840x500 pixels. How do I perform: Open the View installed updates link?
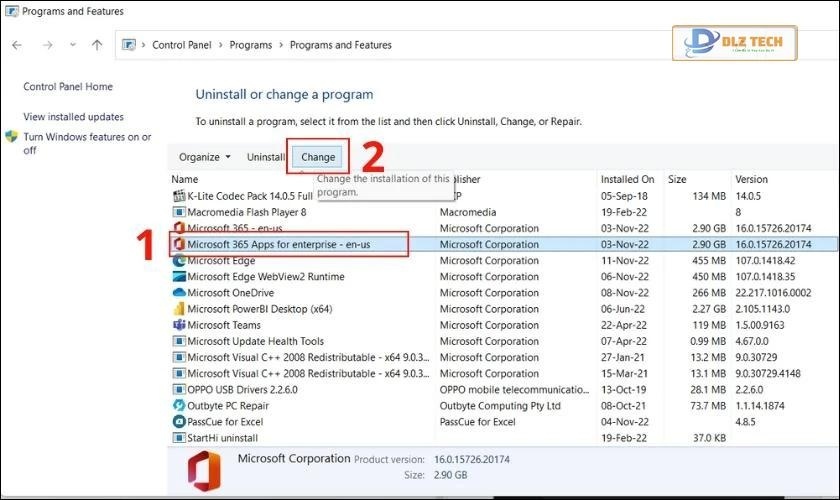coord(73,117)
